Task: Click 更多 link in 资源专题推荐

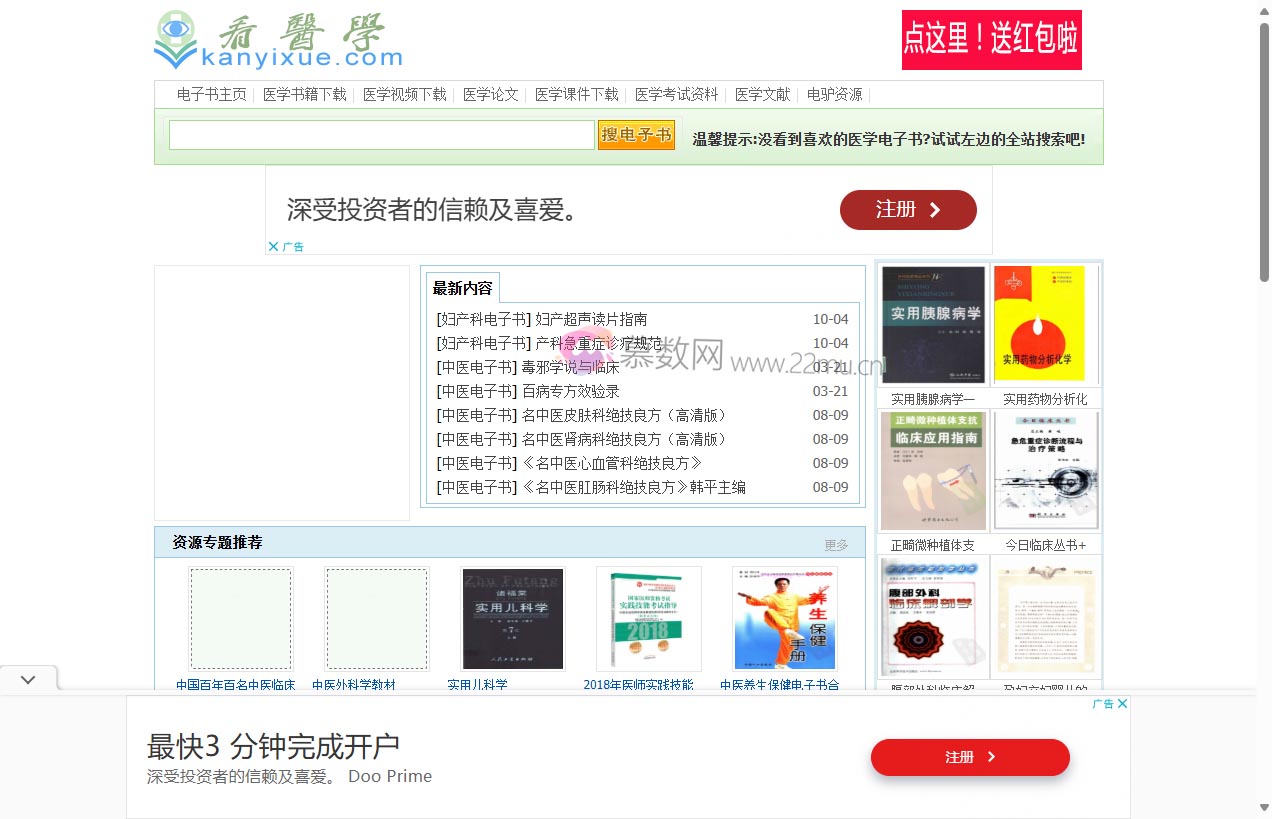Action: 836,545
